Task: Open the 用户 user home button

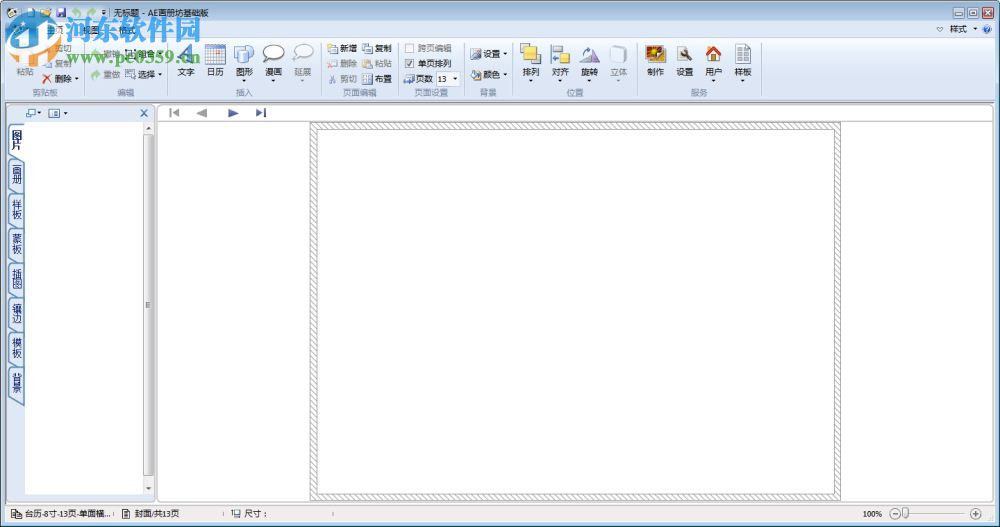Action: 714,63
